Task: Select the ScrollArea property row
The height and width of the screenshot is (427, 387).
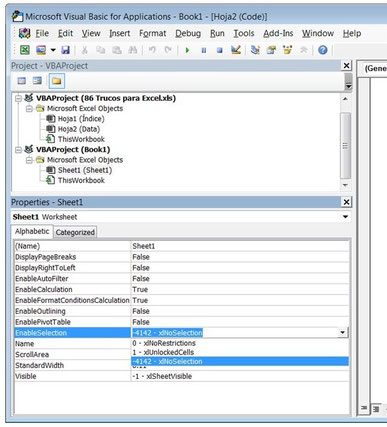Action: click(x=72, y=354)
